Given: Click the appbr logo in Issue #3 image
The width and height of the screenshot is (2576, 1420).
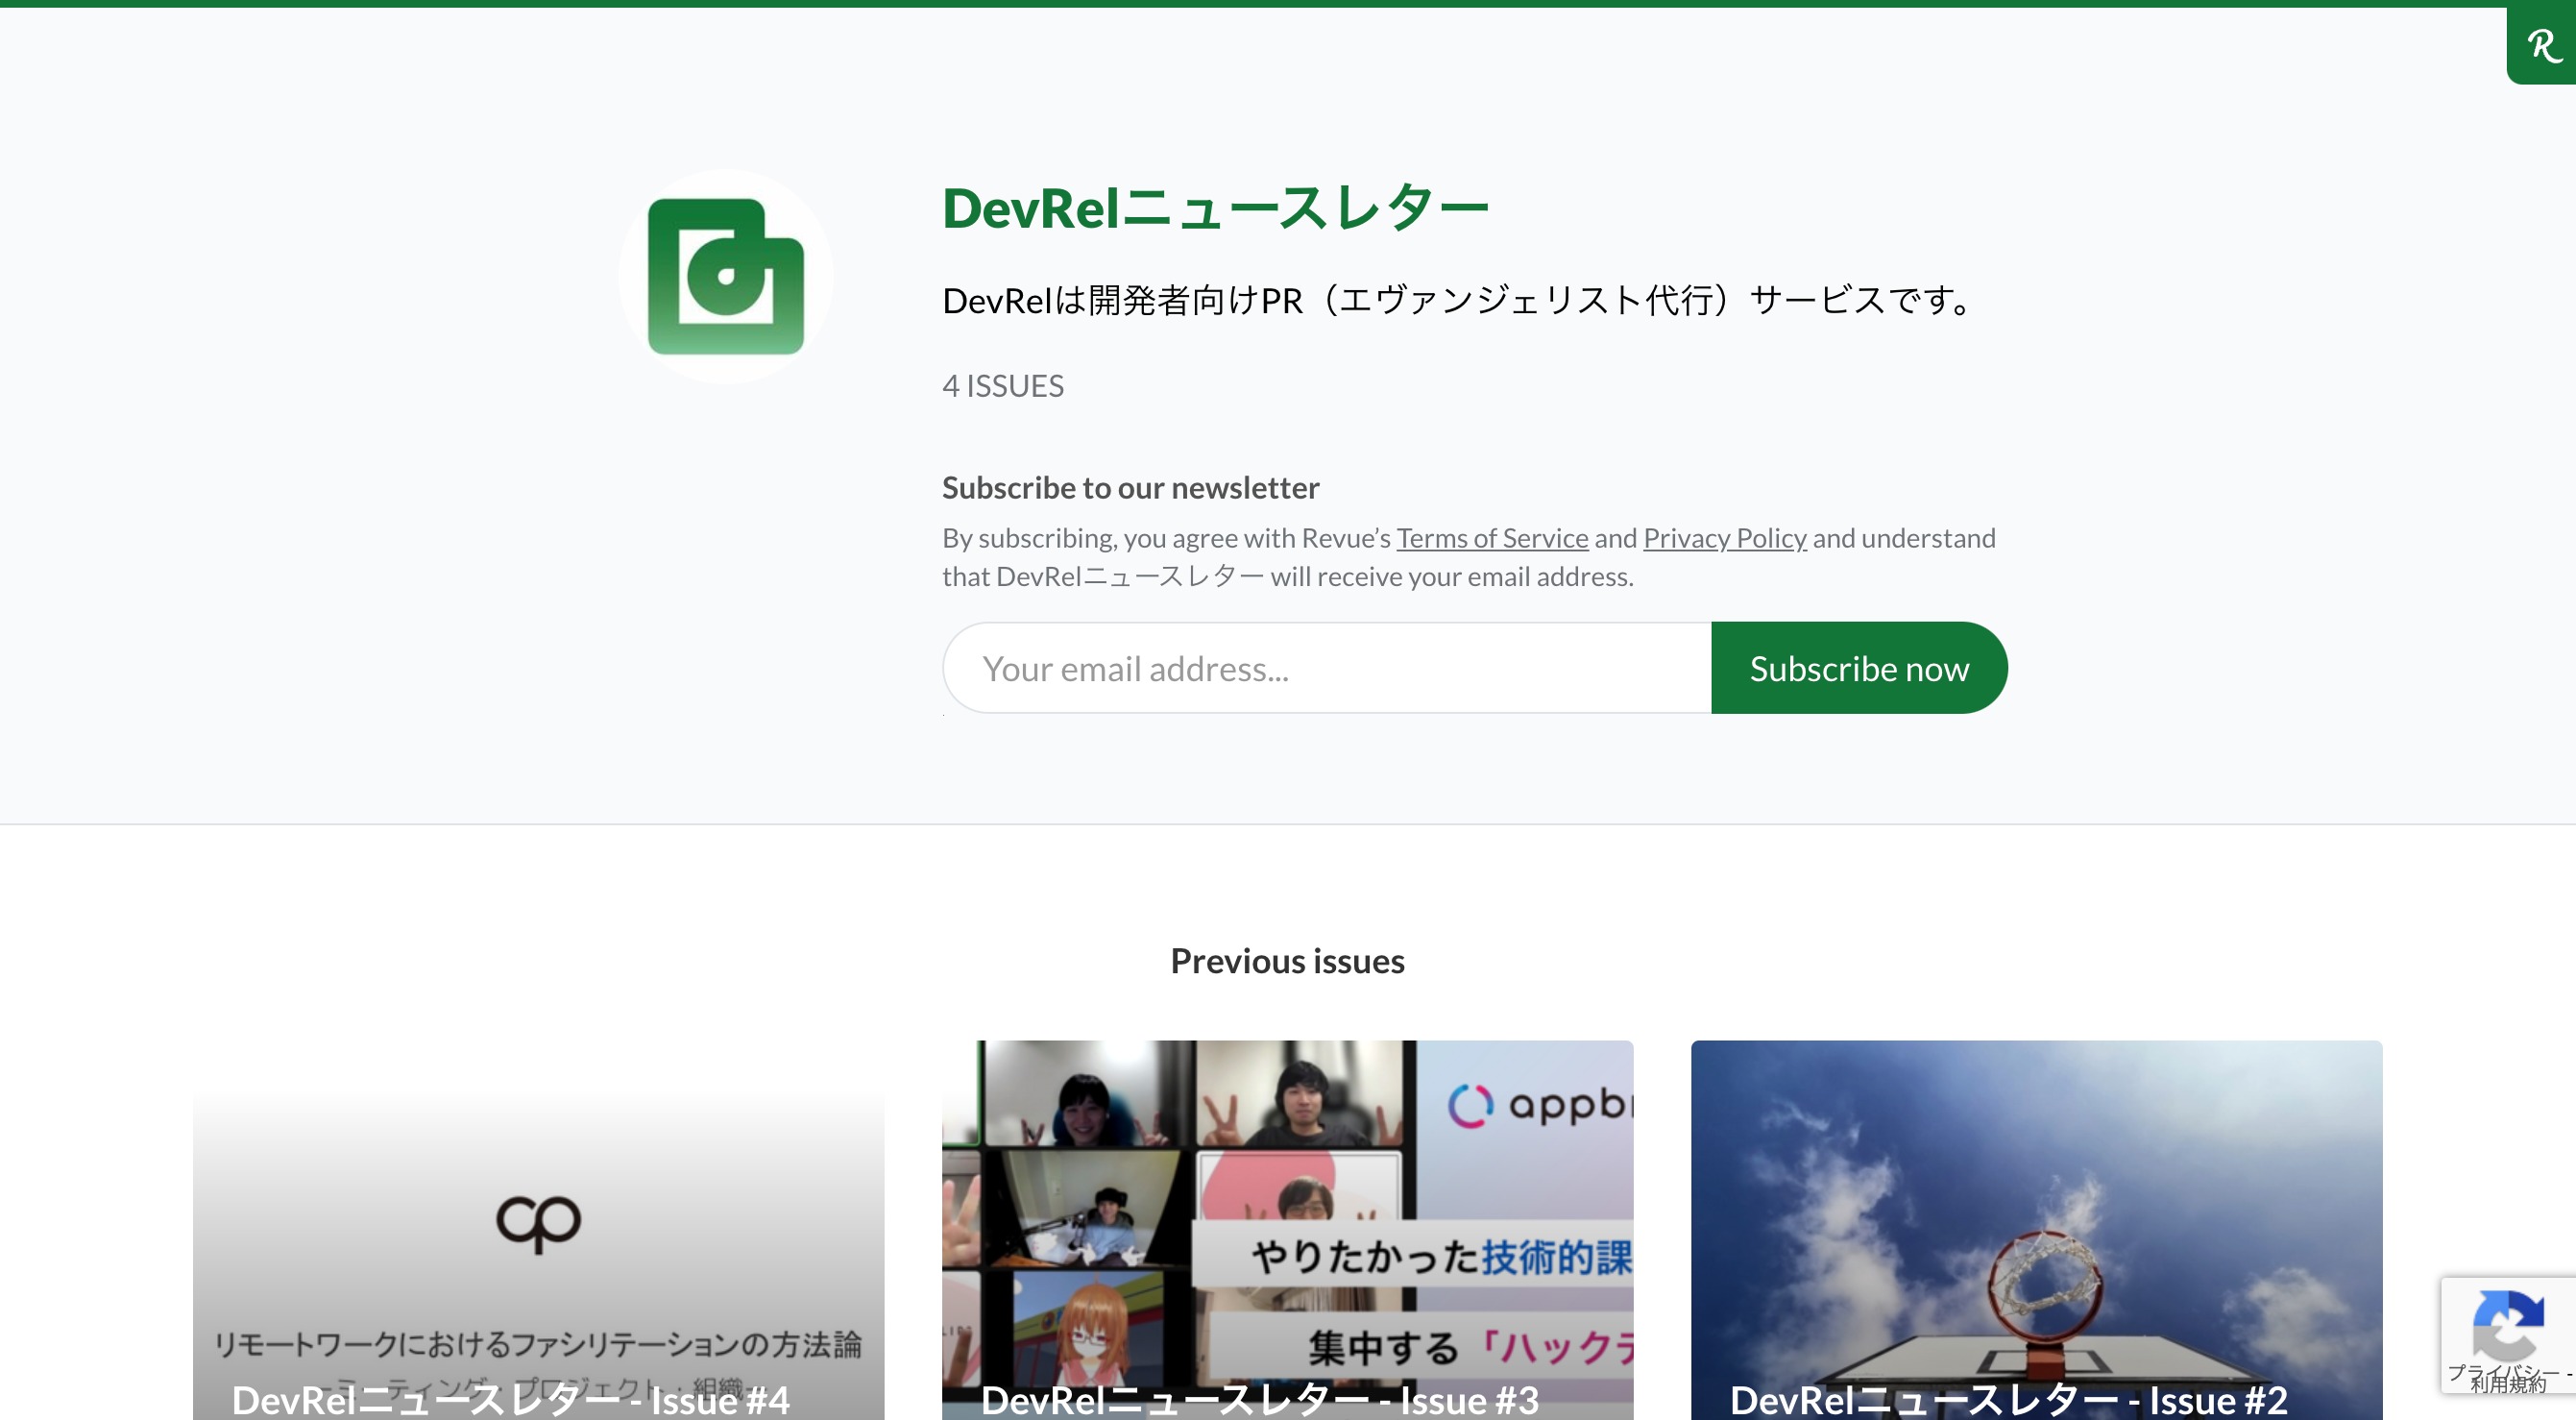Looking at the screenshot, I should [1539, 1105].
